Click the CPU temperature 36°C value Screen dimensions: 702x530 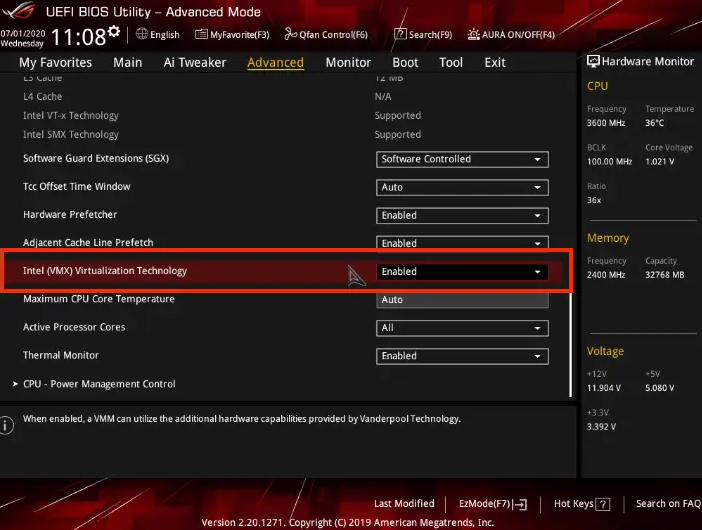(x=655, y=123)
